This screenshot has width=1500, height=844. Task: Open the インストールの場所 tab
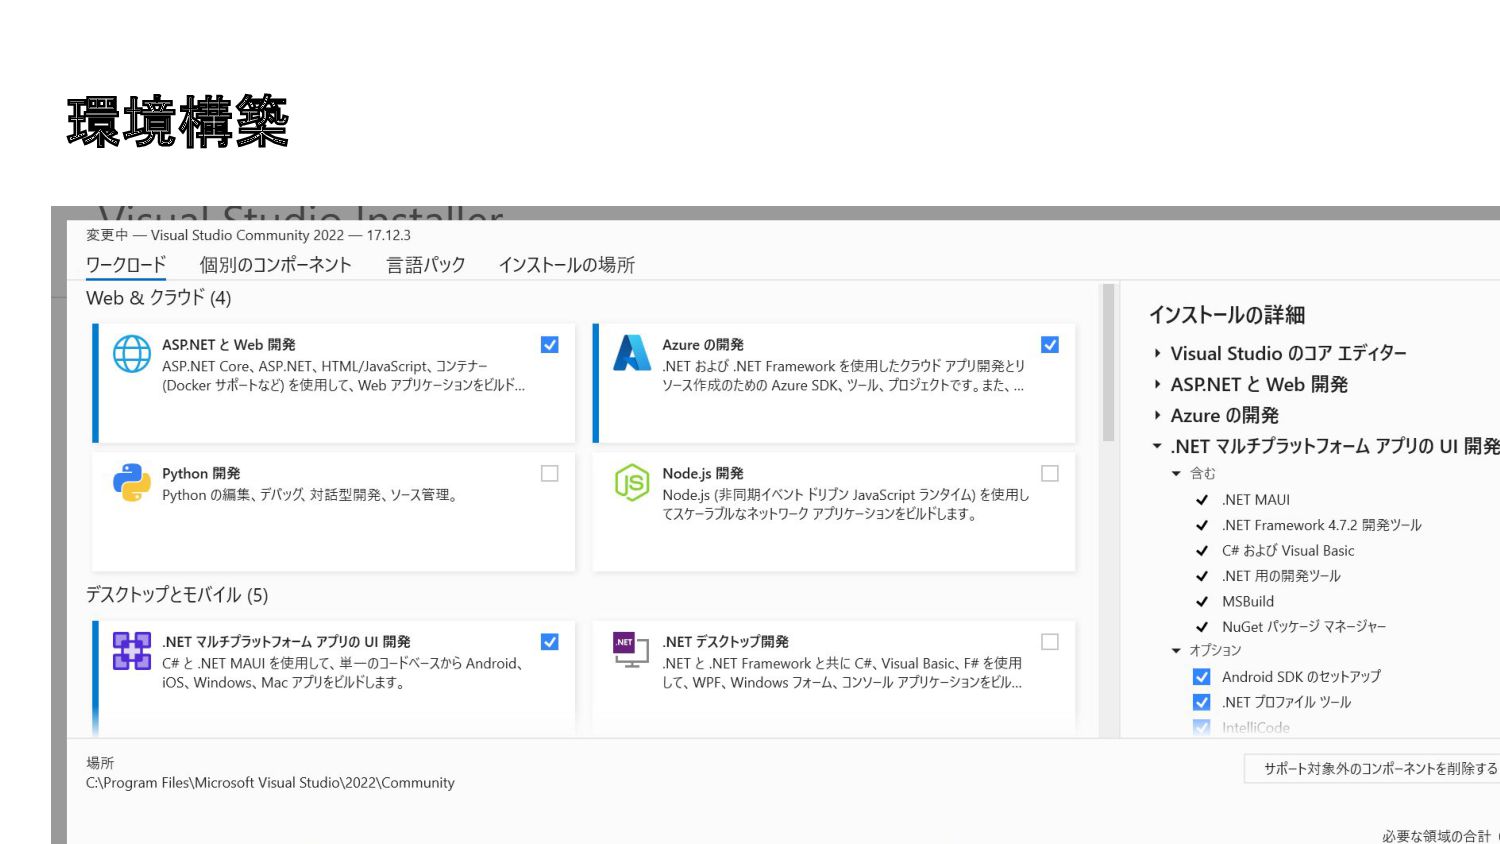point(567,265)
